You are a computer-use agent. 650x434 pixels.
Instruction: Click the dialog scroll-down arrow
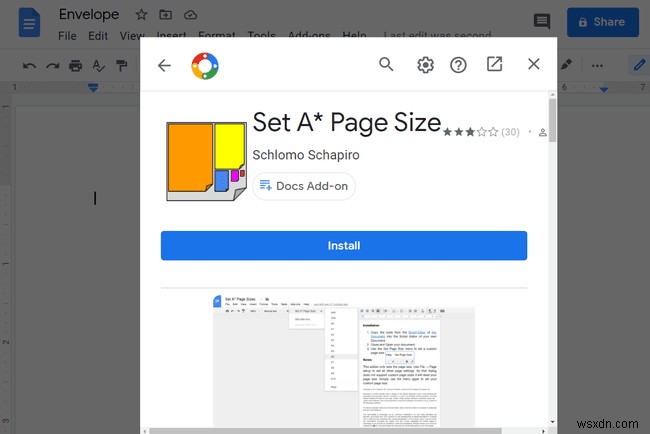pos(552,422)
